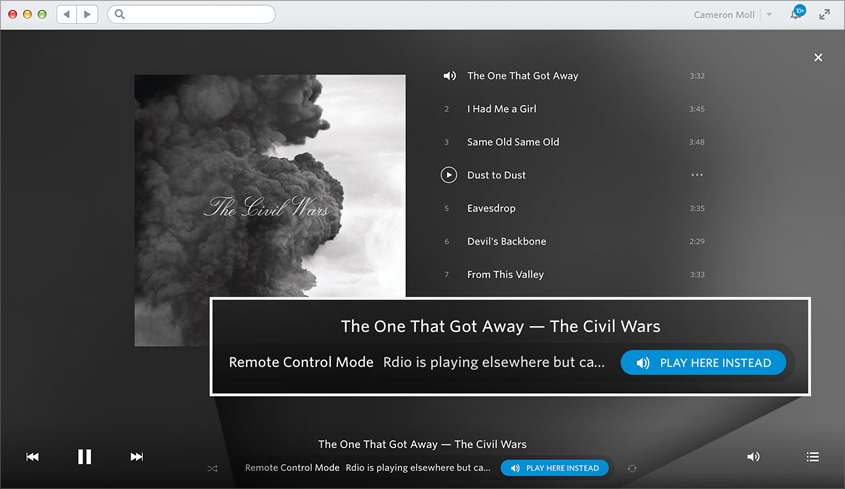Click the 3:32 duration of first track
This screenshot has height=489, width=845.
[x=697, y=76]
